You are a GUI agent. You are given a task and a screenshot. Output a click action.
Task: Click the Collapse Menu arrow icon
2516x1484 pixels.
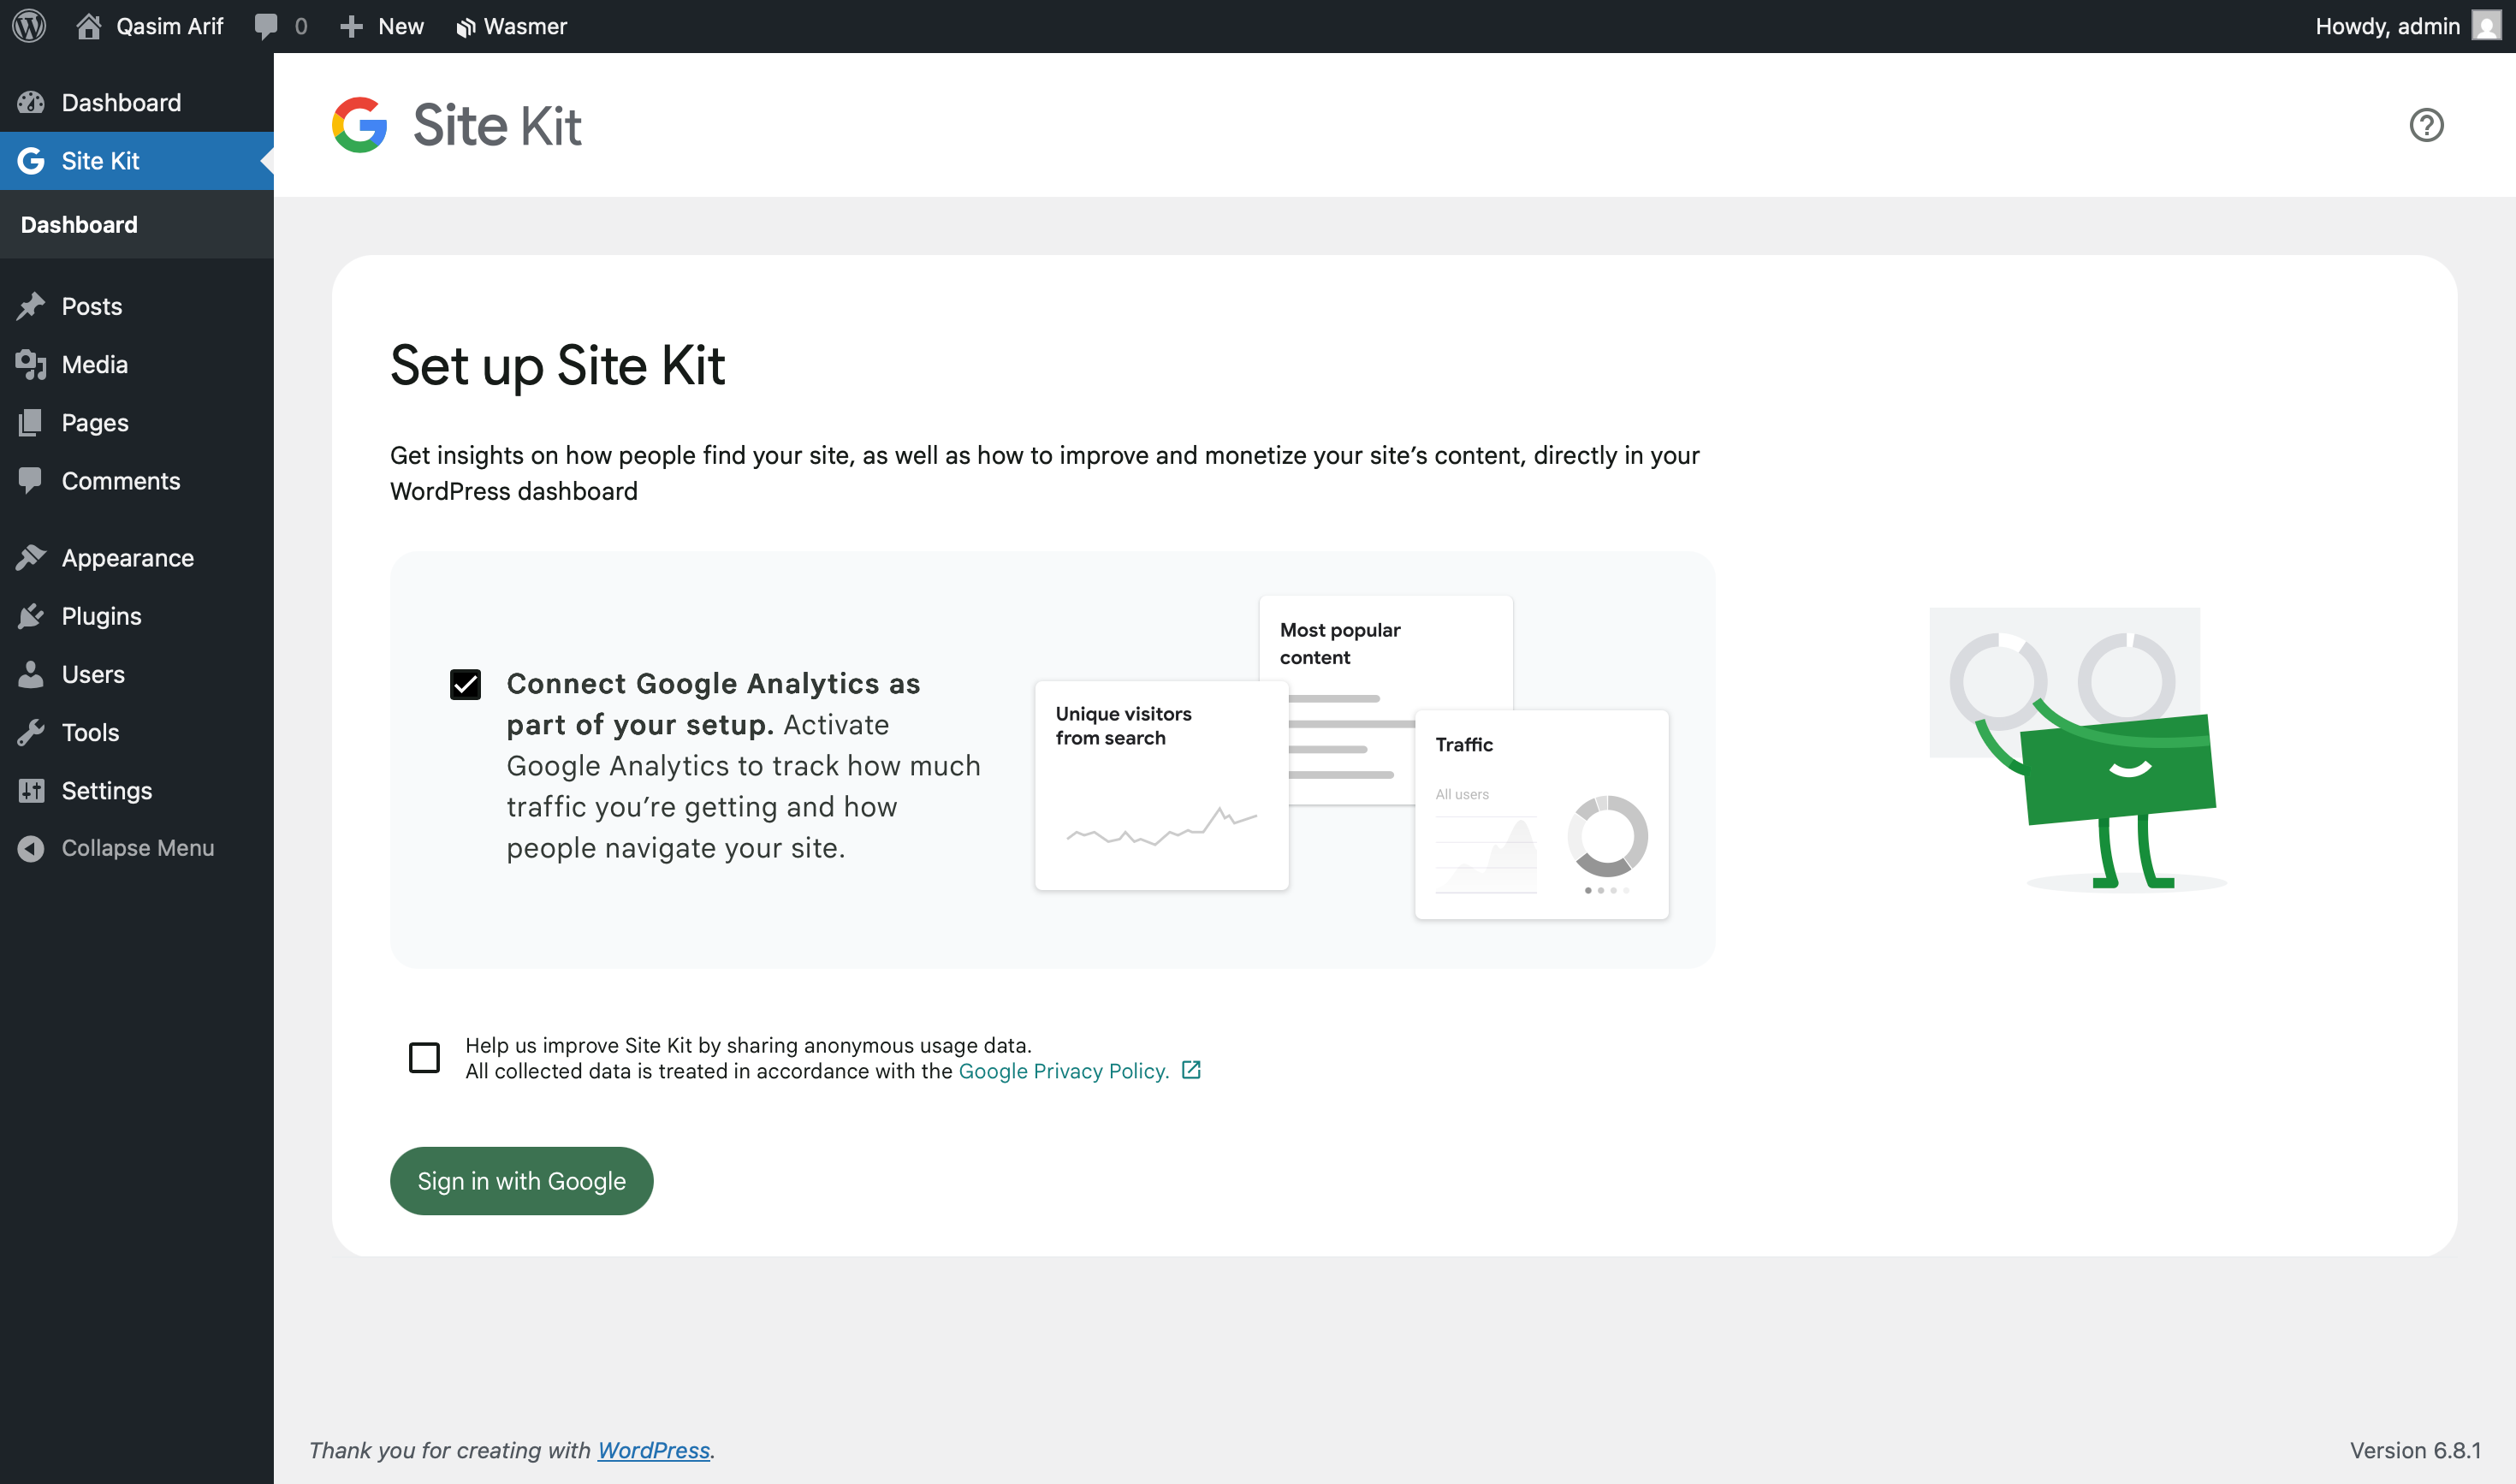[x=31, y=848]
